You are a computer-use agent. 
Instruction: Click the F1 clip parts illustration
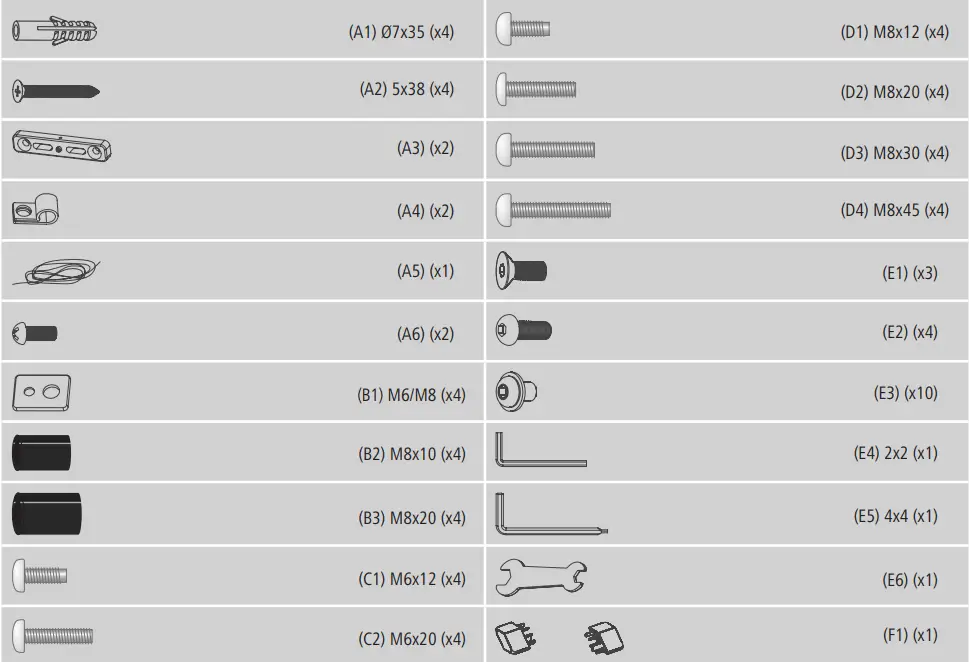click(x=560, y=636)
